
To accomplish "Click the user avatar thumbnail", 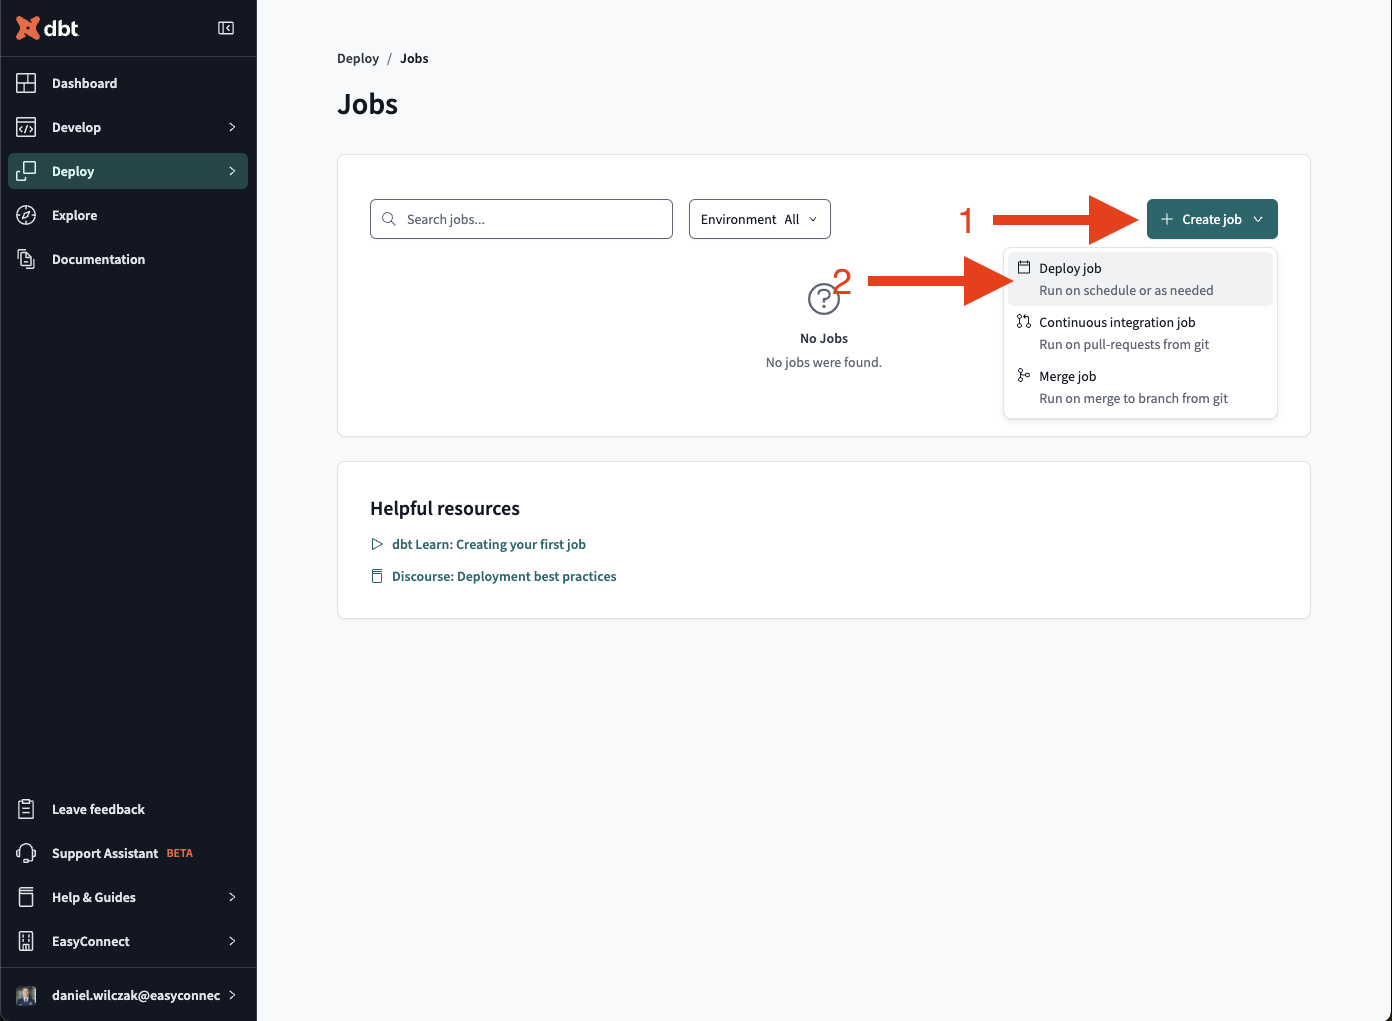I will 26,995.
